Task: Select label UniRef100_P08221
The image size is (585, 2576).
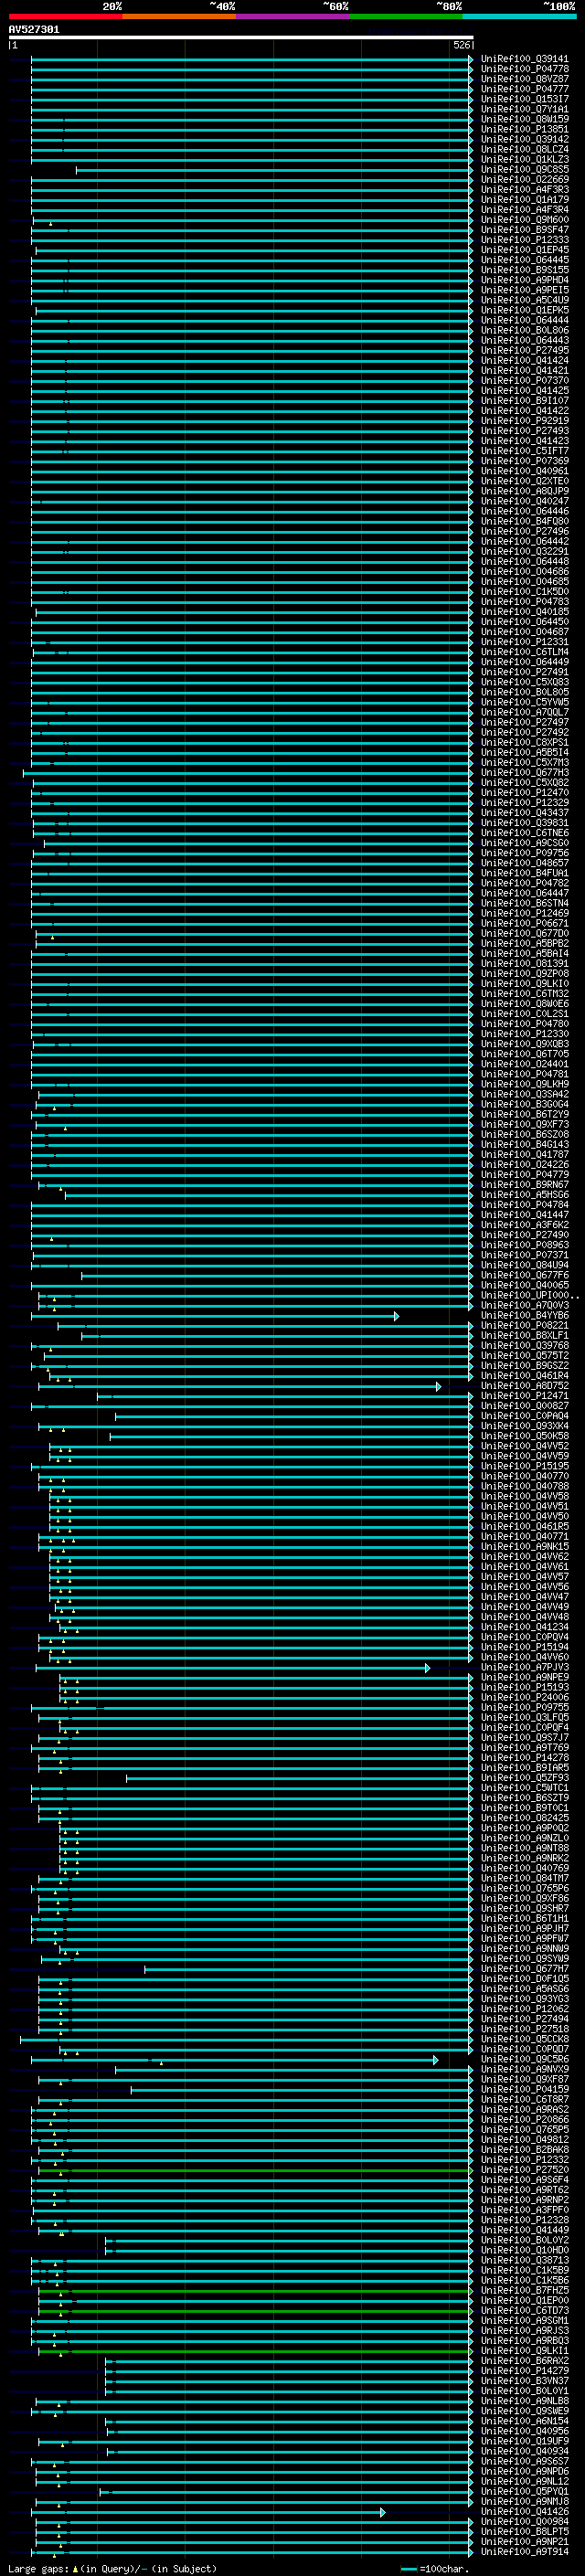Action: click(x=525, y=1325)
